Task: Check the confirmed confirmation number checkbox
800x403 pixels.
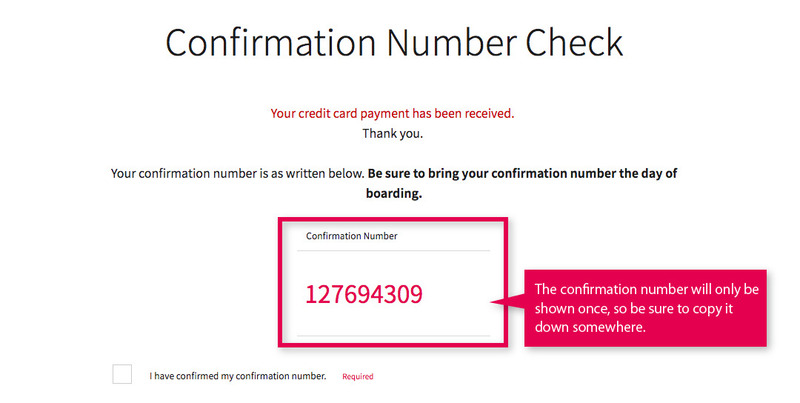Action: (122, 375)
